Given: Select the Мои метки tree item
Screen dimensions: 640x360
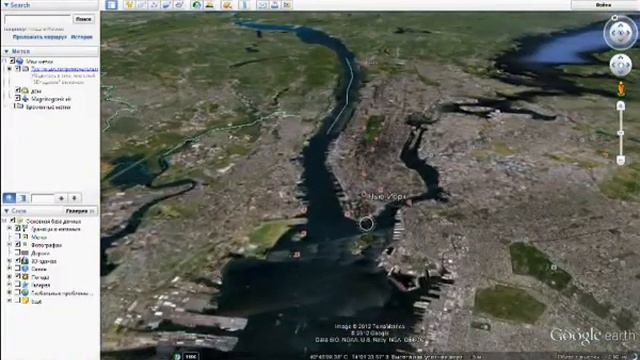Looking at the screenshot, I should [39, 61].
